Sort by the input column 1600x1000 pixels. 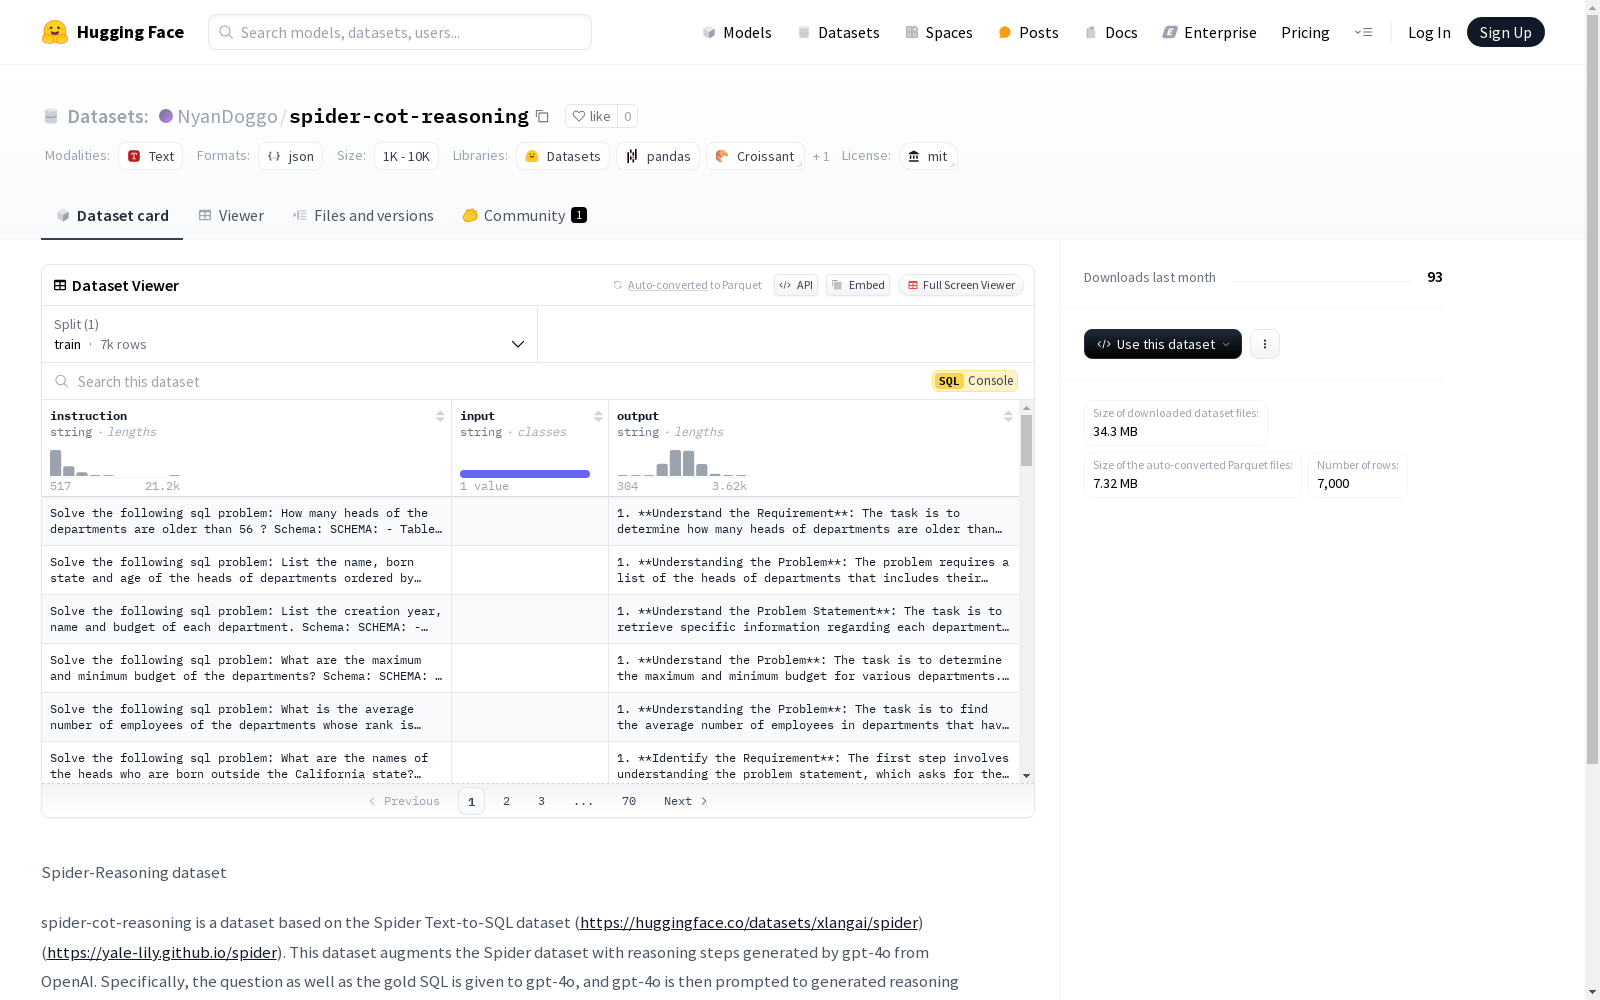point(598,416)
